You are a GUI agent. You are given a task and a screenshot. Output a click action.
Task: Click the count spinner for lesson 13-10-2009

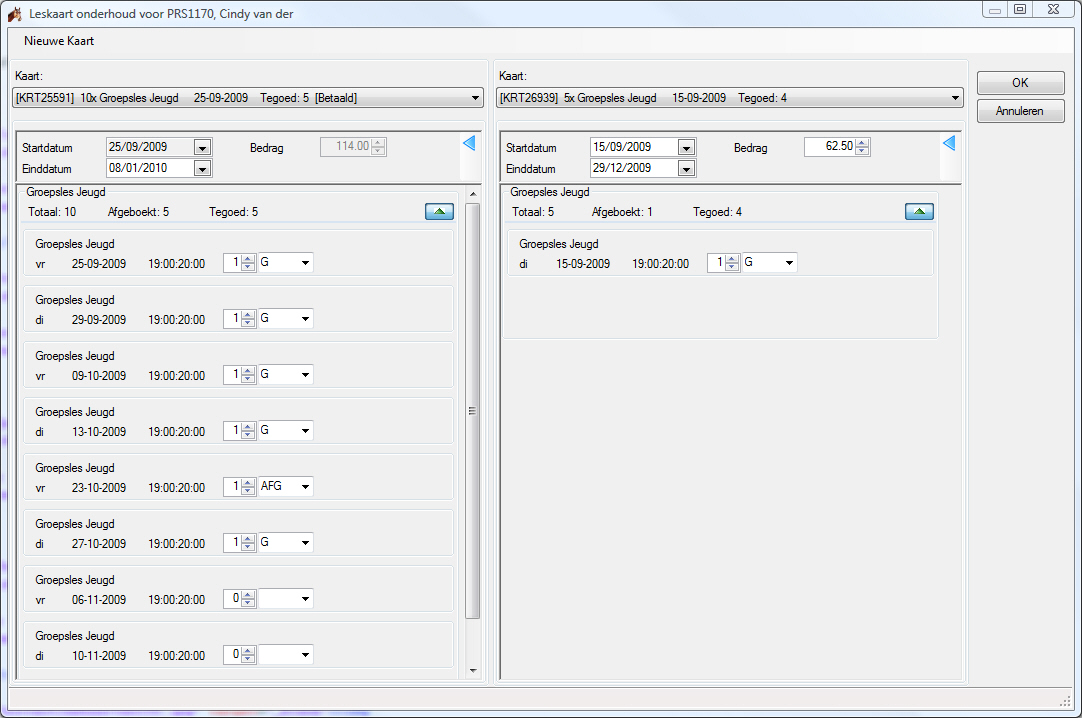248,430
